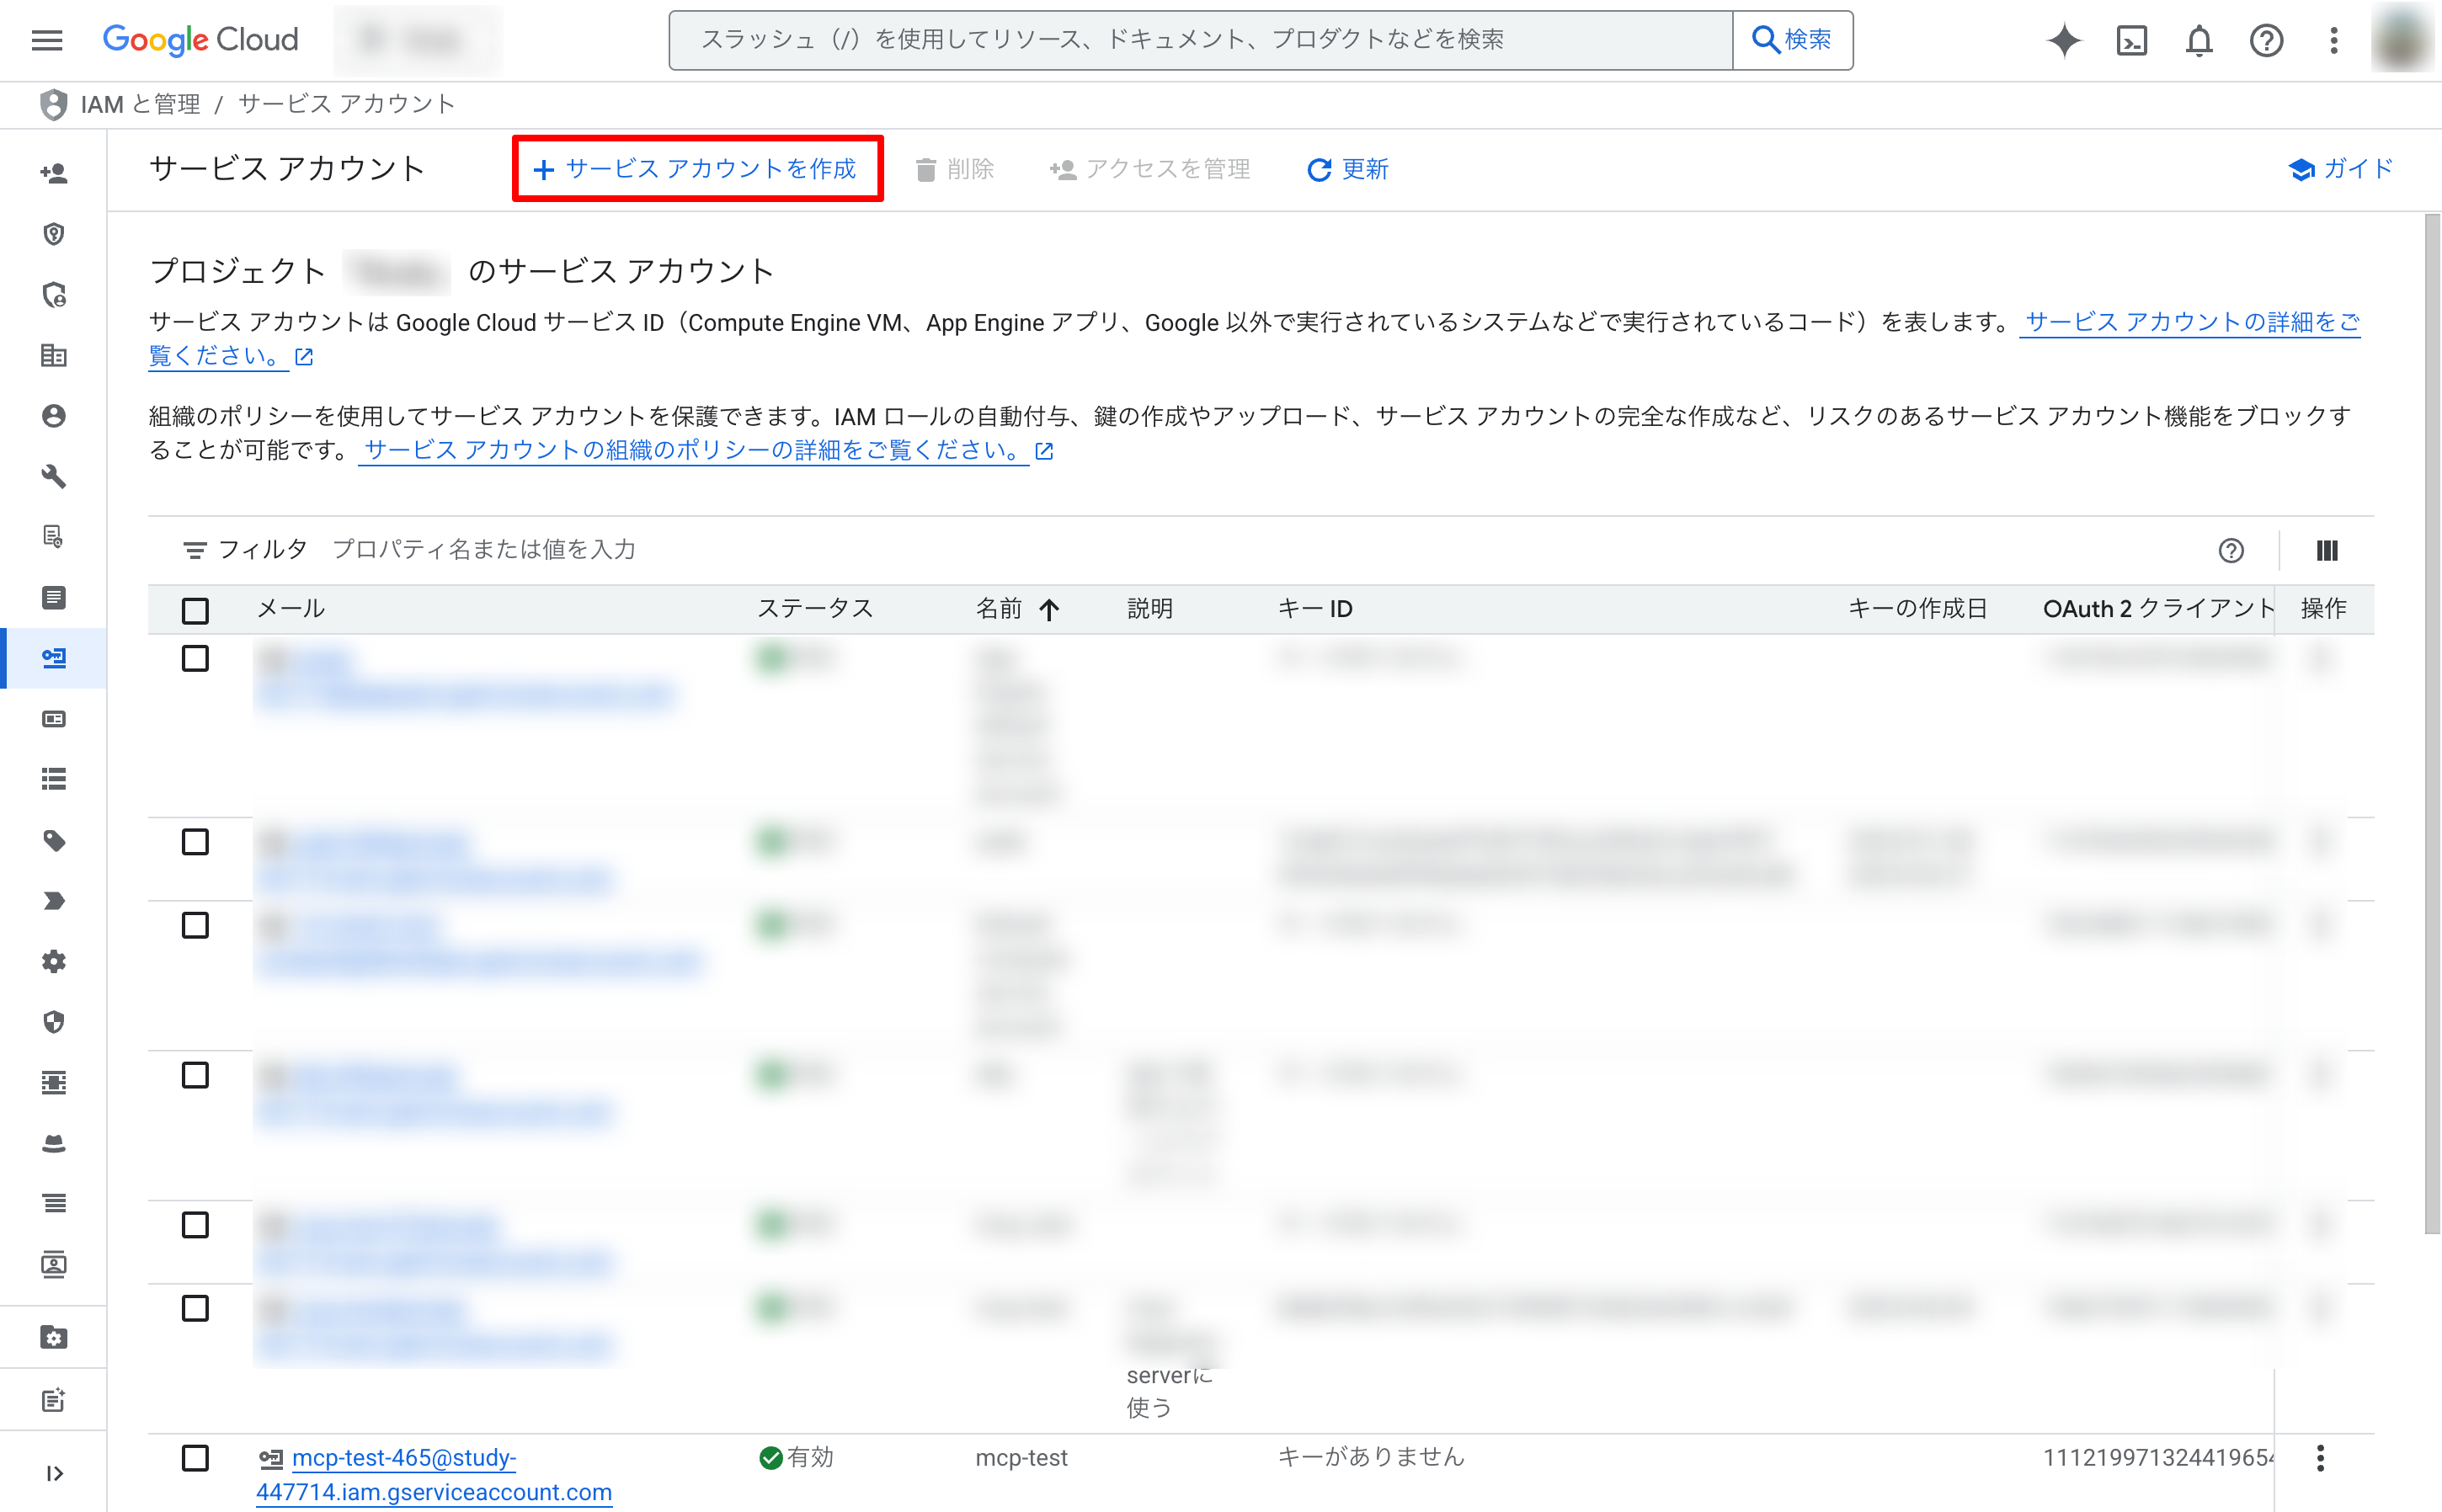Open the Settings gear icon in sidebar
The height and width of the screenshot is (1512, 2442).
click(x=54, y=961)
